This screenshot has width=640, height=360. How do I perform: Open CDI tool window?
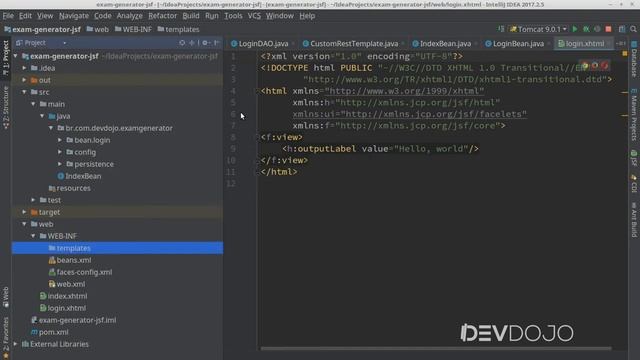coord(634,183)
